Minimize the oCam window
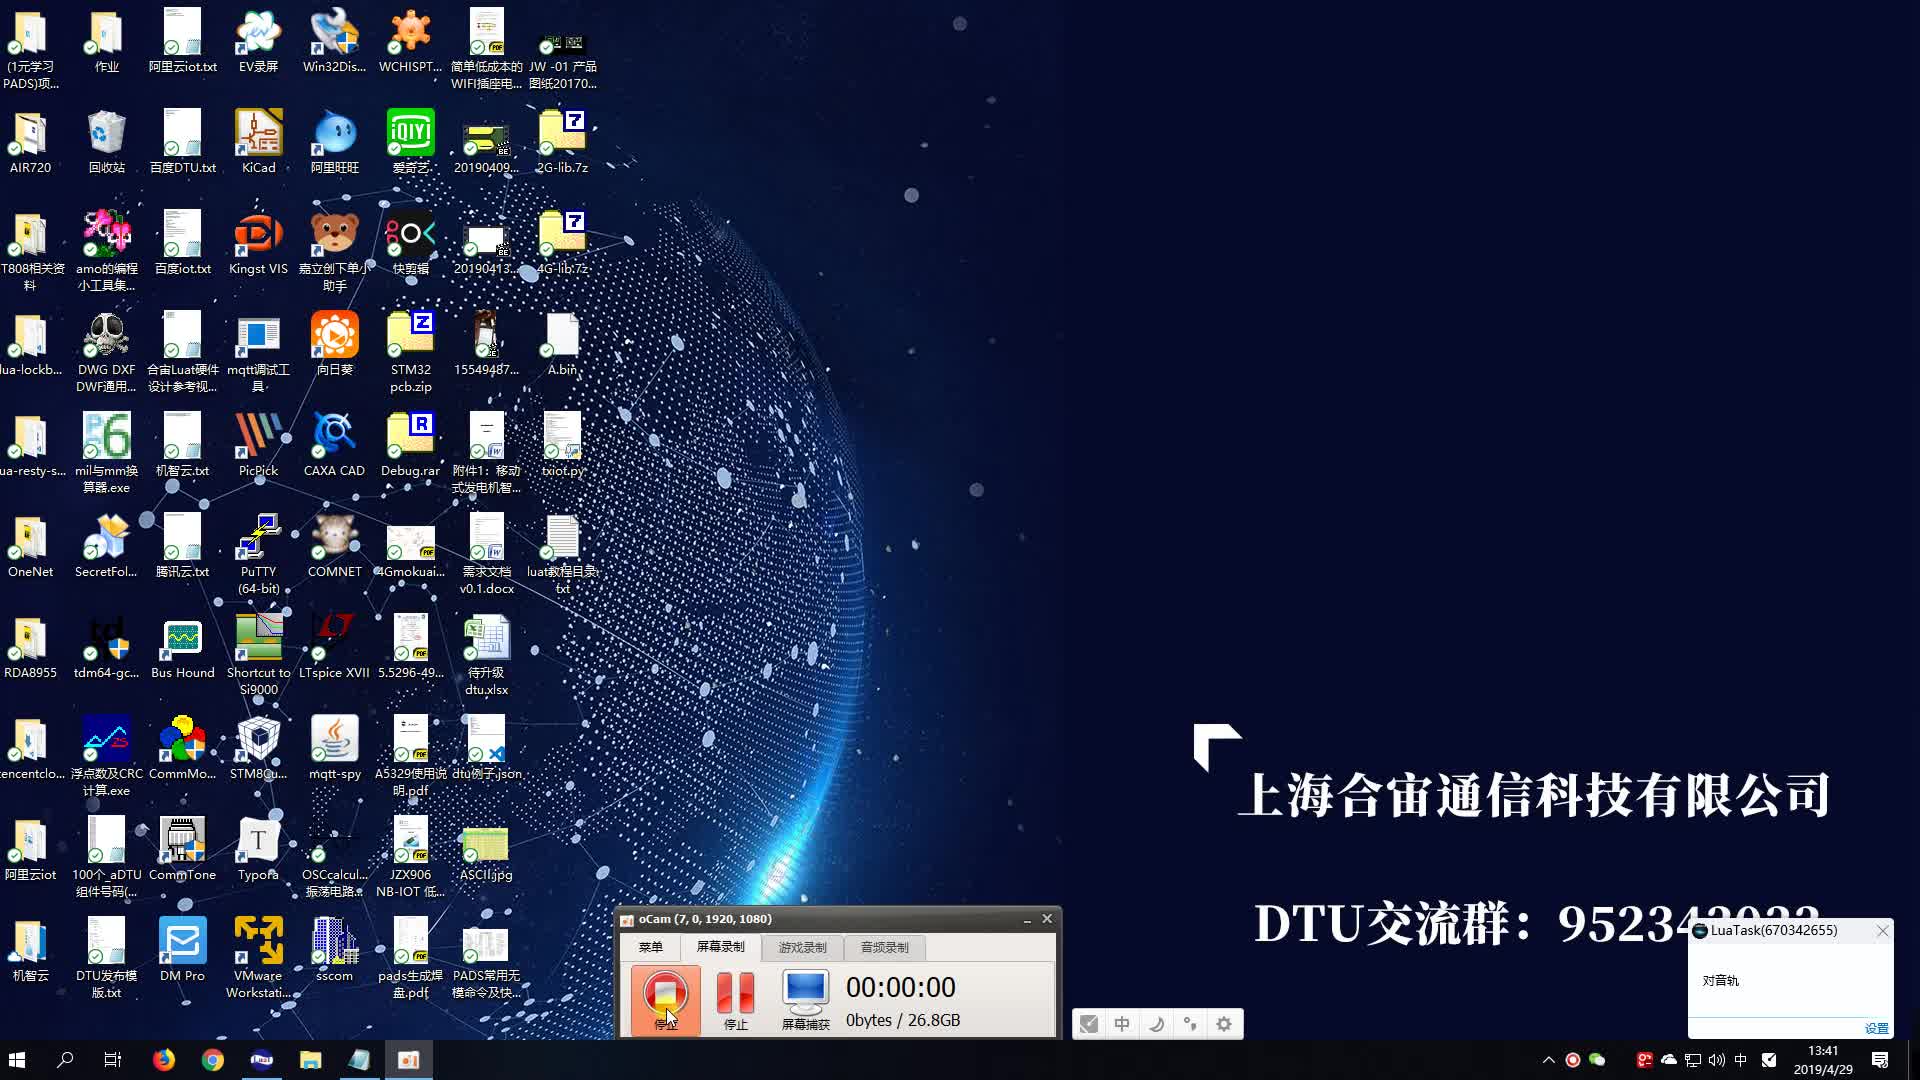1920x1080 pixels. (x=1027, y=919)
